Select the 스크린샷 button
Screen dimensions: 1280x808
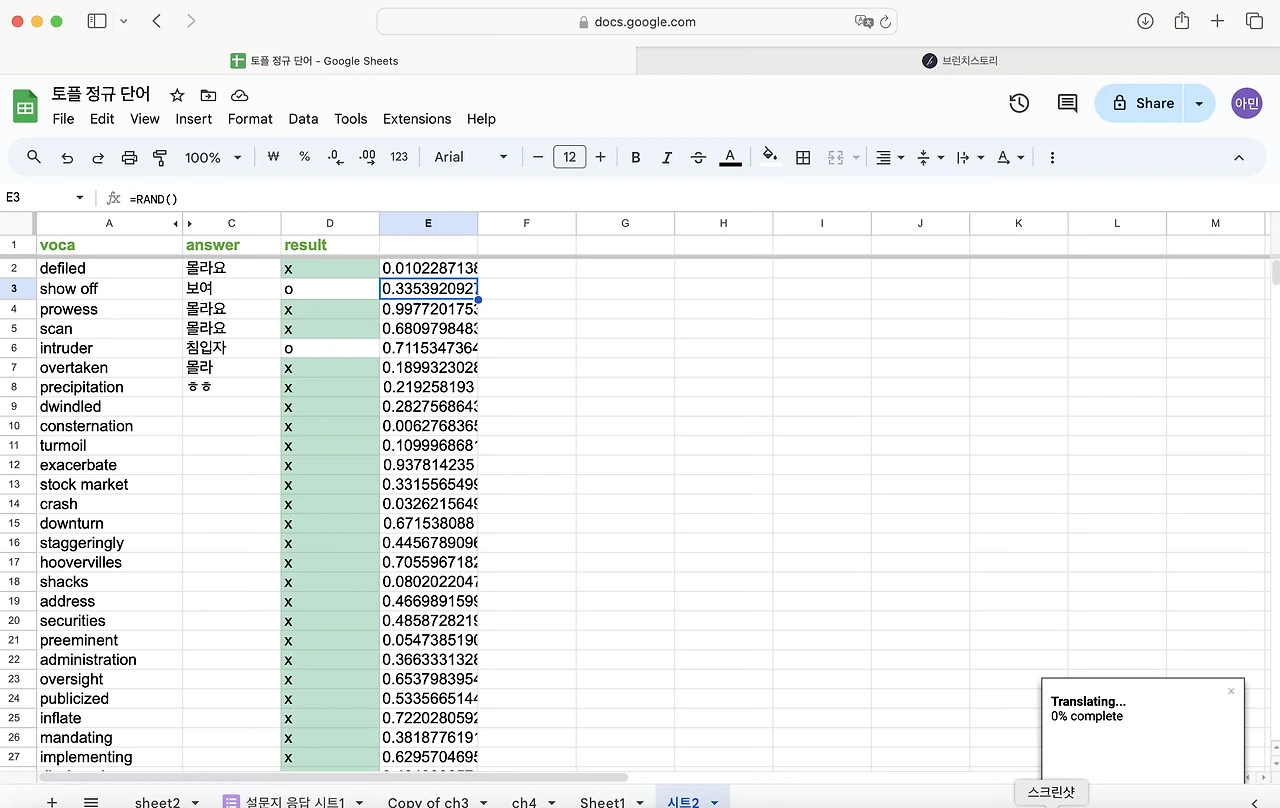pyautogui.click(x=1051, y=792)
